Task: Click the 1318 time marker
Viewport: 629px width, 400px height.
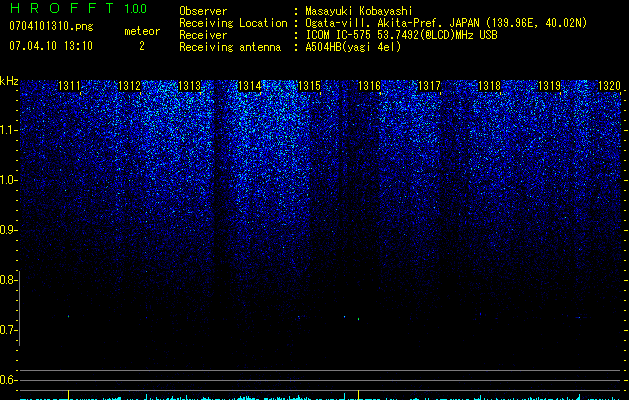Action: pos(489,86)
